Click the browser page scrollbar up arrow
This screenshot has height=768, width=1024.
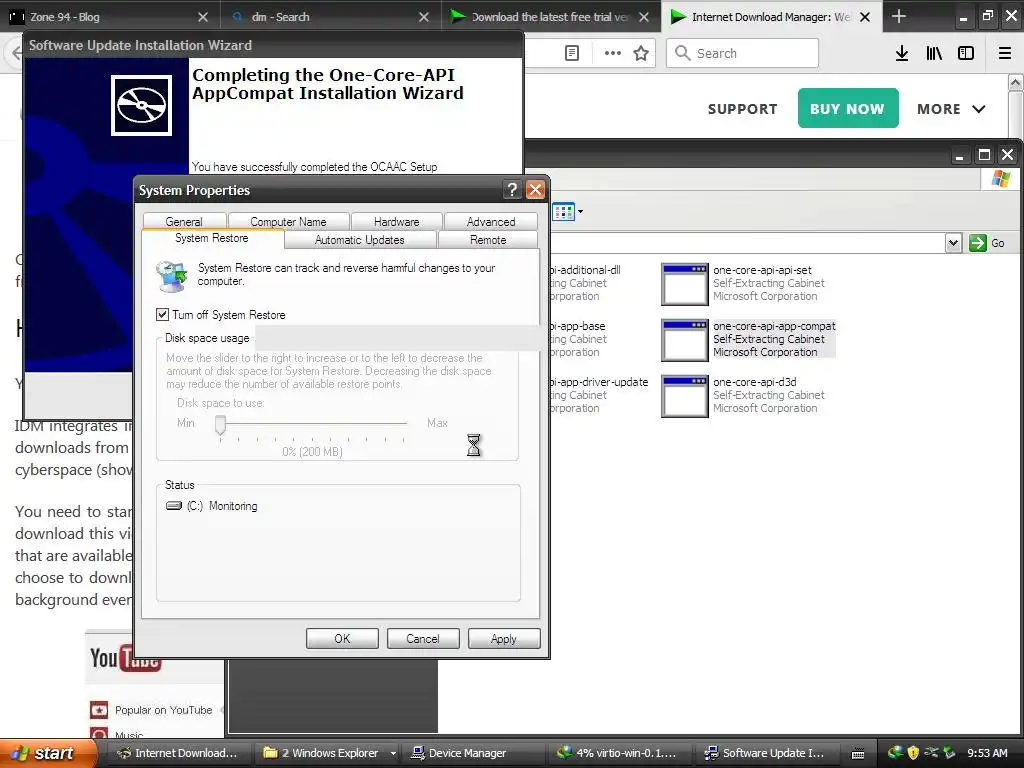(x=1016, y=82)
